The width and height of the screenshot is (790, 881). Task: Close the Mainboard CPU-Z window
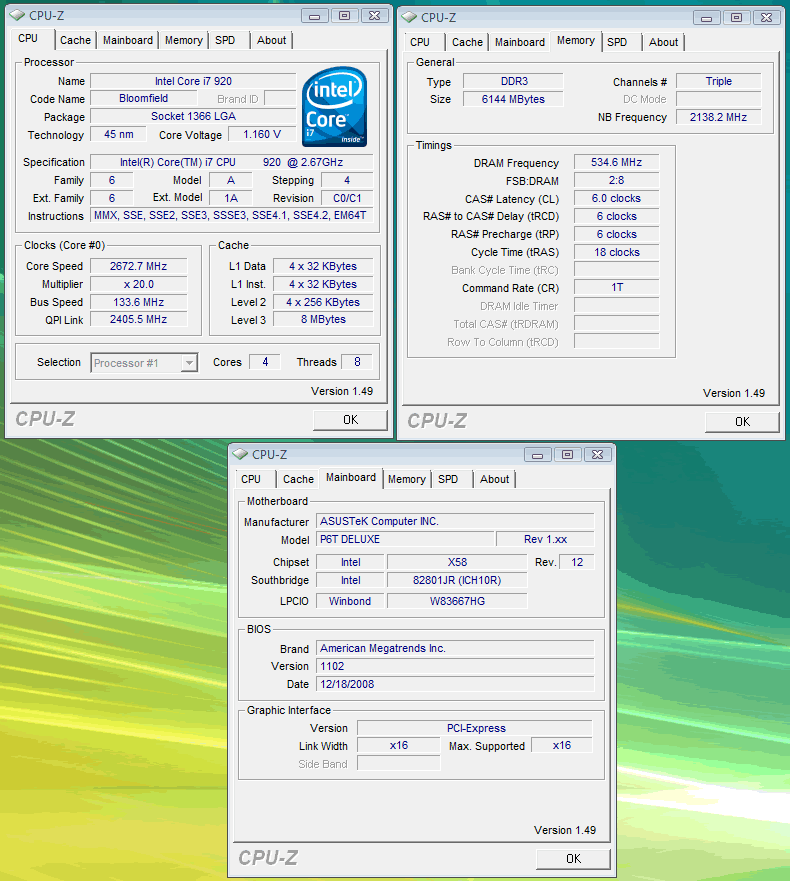click(x=597, y=454)
